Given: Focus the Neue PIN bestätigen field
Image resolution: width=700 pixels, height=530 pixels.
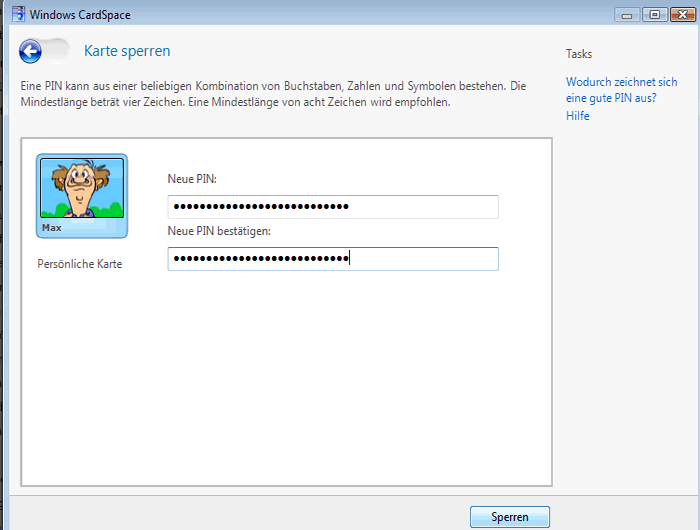Looking at the screenshot, I should (333, 259).
